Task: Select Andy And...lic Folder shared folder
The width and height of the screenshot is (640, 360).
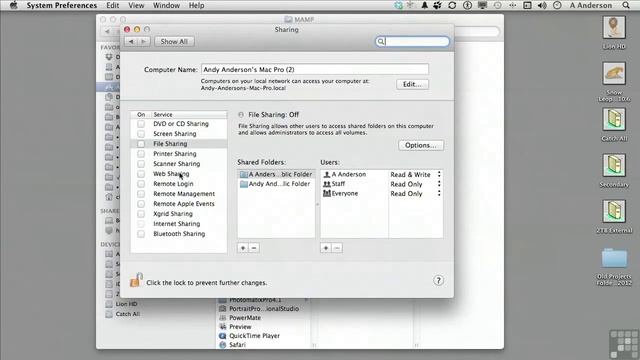Action: tap(276, 184)
